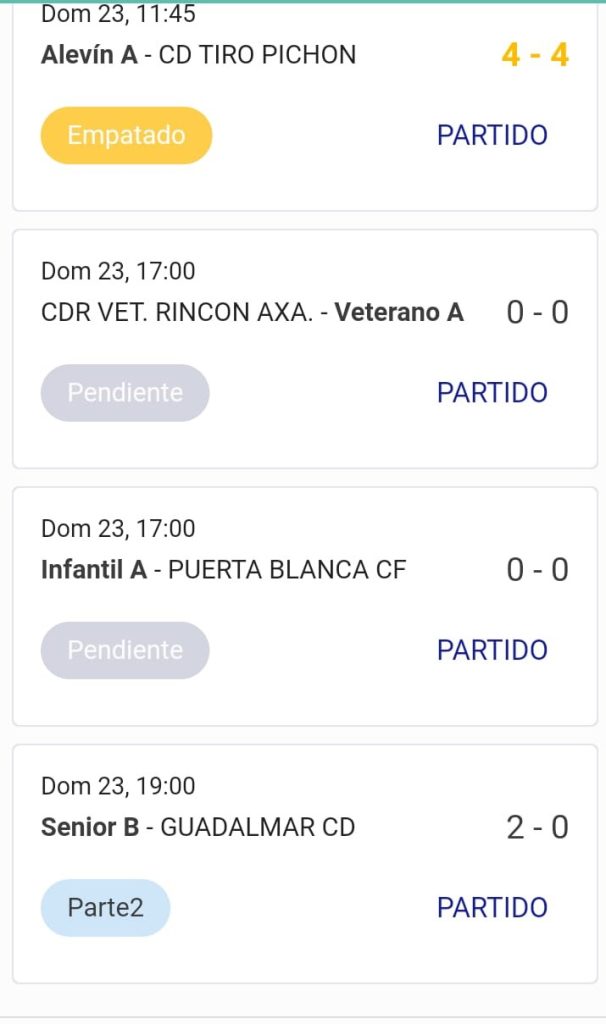606x1024 pixels.
Task: Tap the Senior B - GUADALMAR CD title
Action: coord(198,827)
